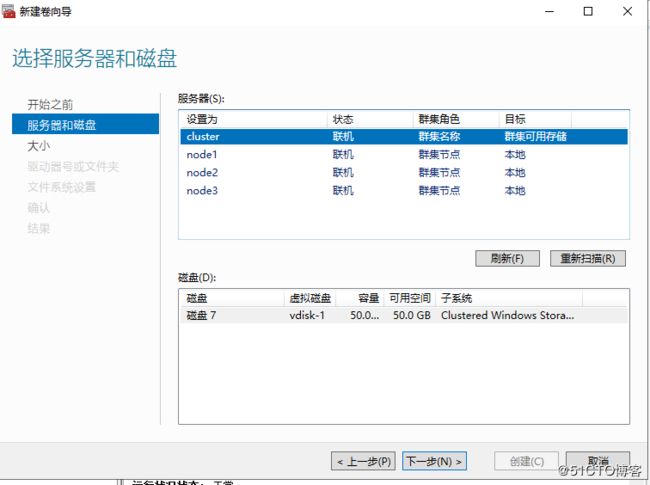This screenshot has height=485, width=650.
Task: Sort servers by 设置为 column
Action: click(x=254, y=119)
